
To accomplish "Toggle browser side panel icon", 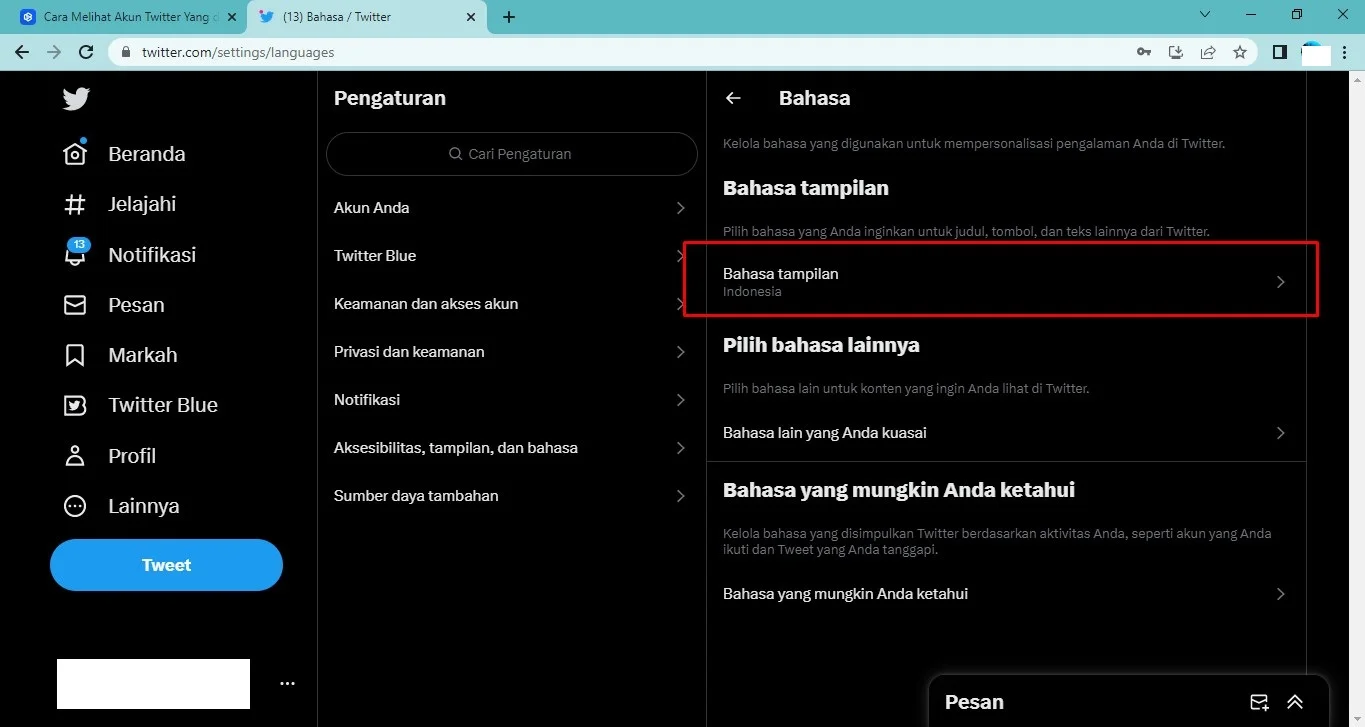I will click(1280, 52).
